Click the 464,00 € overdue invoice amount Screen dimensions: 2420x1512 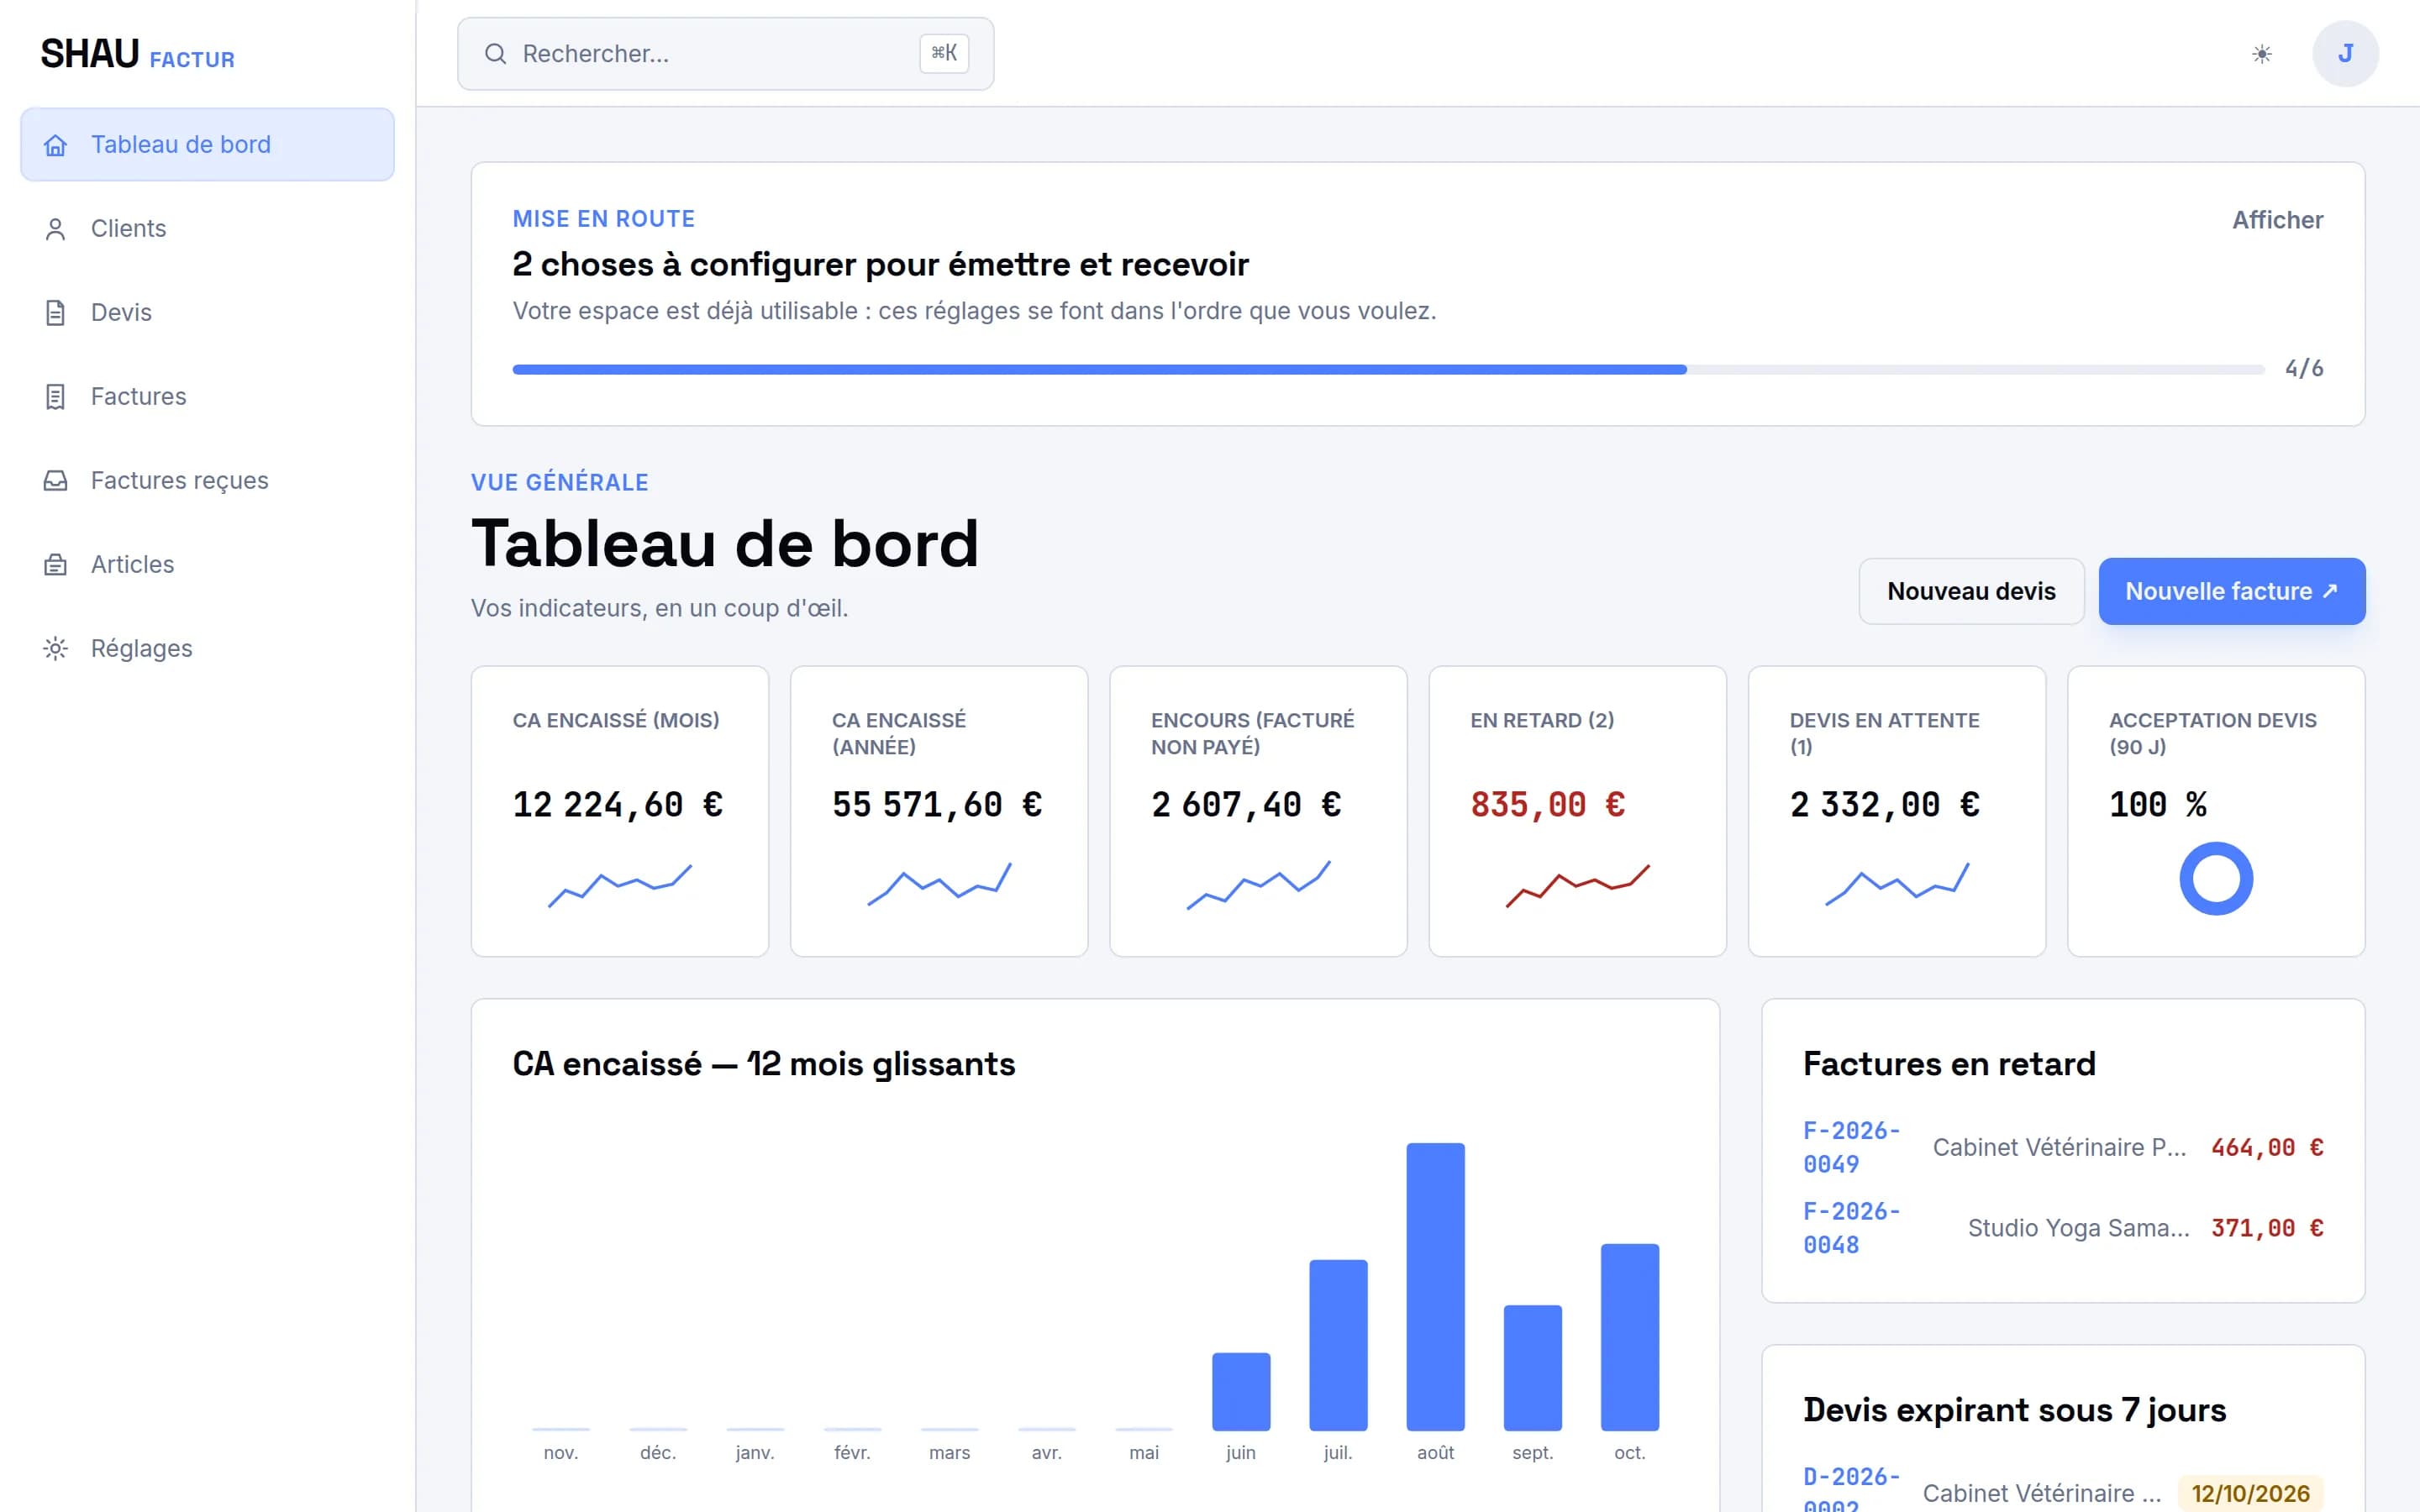[2266, 1147]
